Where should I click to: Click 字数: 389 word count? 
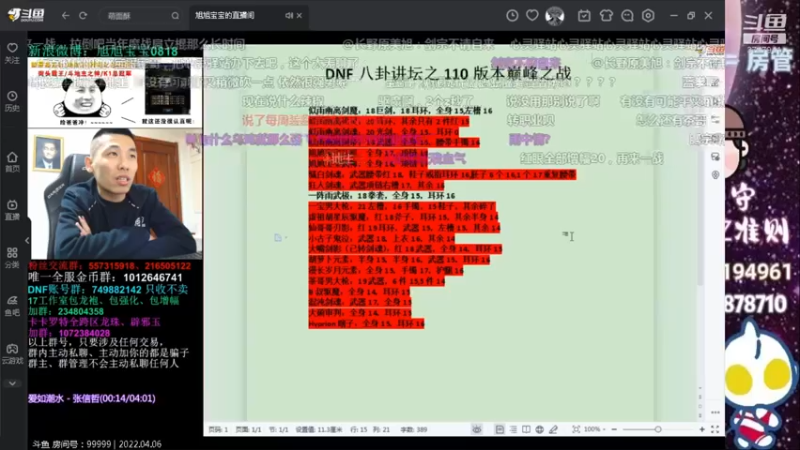pyautogui.click(x=414, y=430)
